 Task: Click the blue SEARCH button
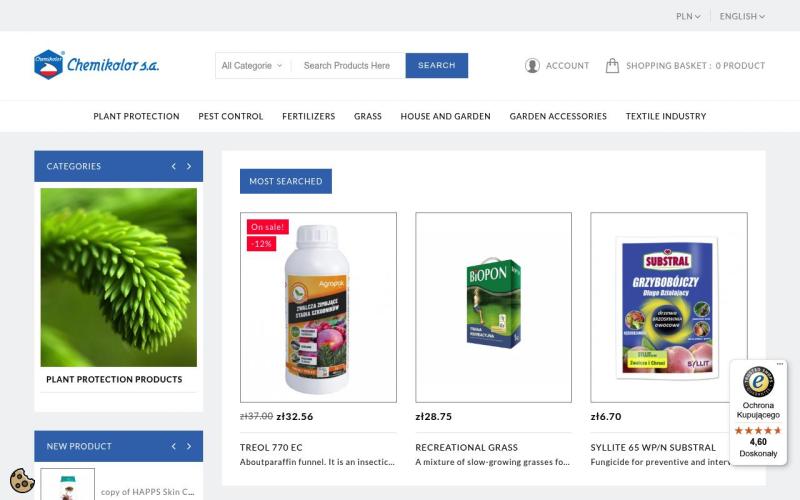437,65
